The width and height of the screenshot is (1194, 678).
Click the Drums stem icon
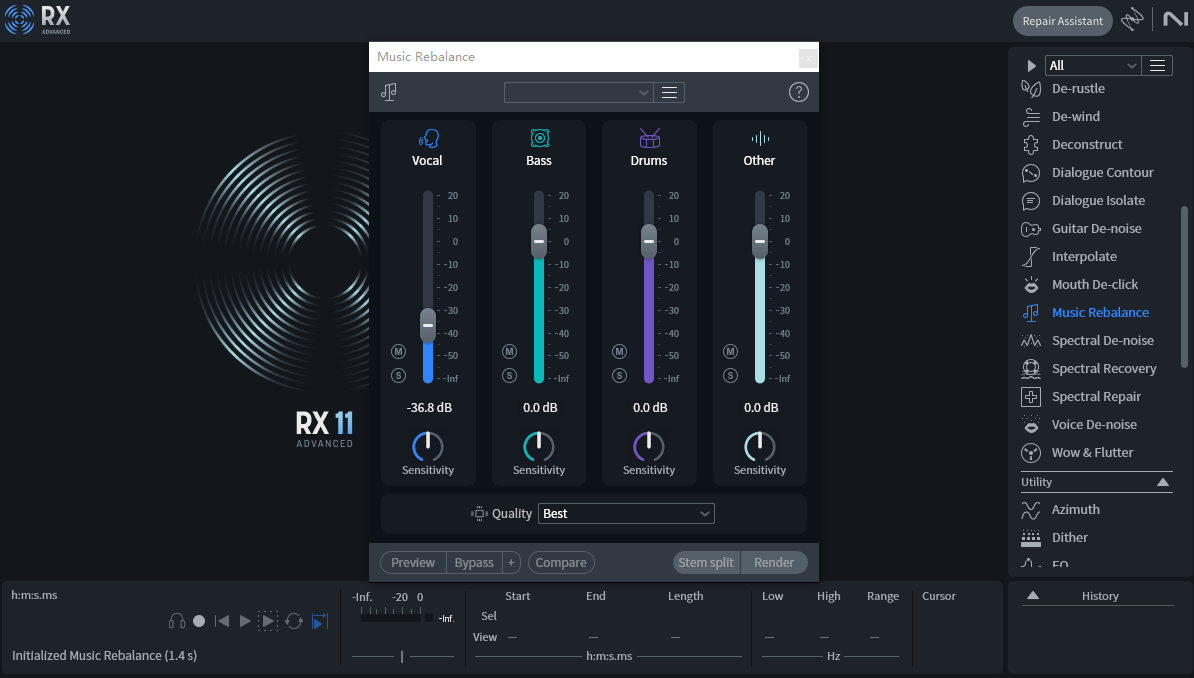(x=650, y=138)
